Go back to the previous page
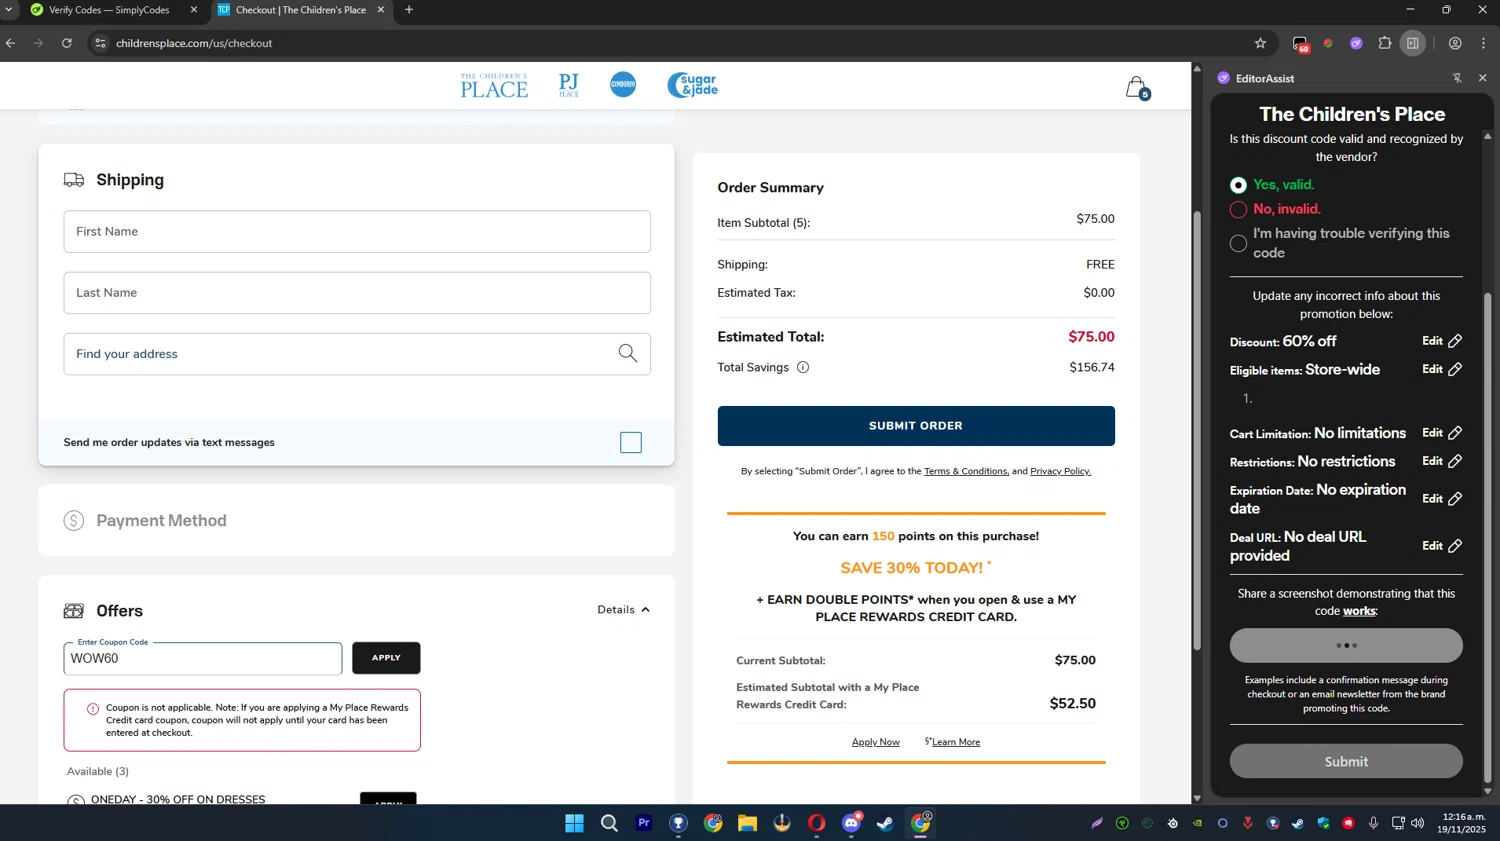This screenshot has width=1500, height=841. [x=11, y=43]
